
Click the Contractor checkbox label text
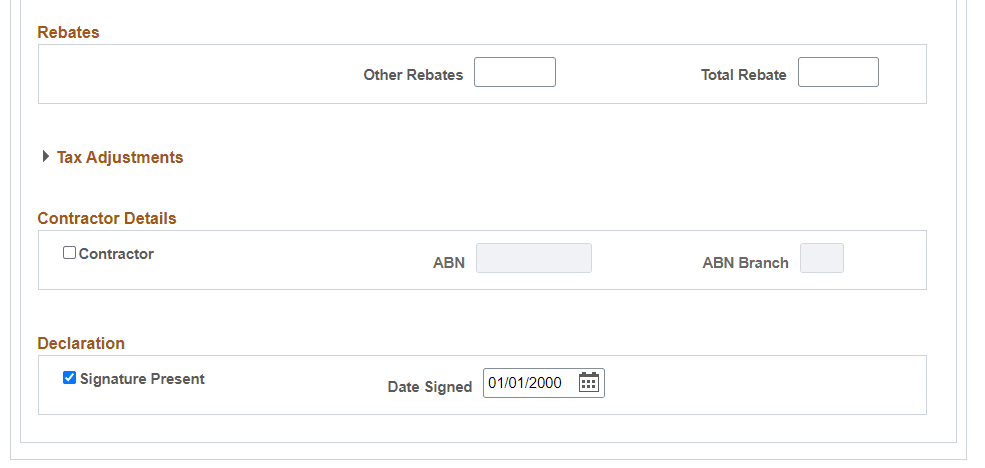(x=116, y=254)
